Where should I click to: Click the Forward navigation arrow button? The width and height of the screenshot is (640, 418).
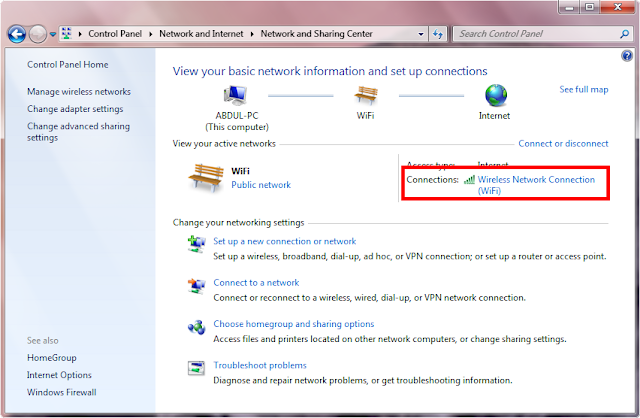38,34
